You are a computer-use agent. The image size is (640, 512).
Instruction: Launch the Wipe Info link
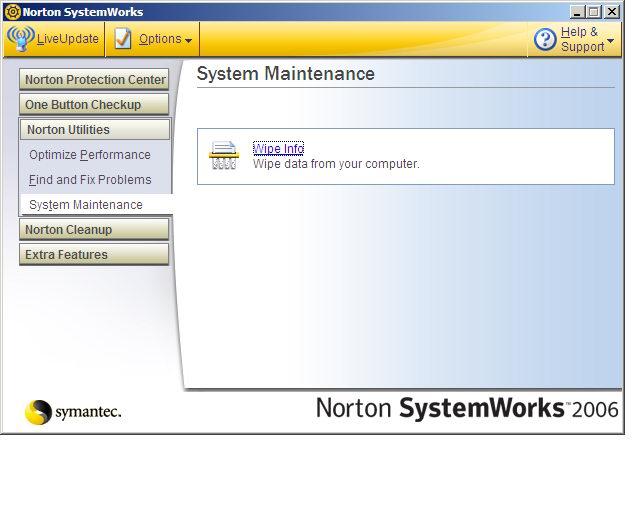pos(278,148)
